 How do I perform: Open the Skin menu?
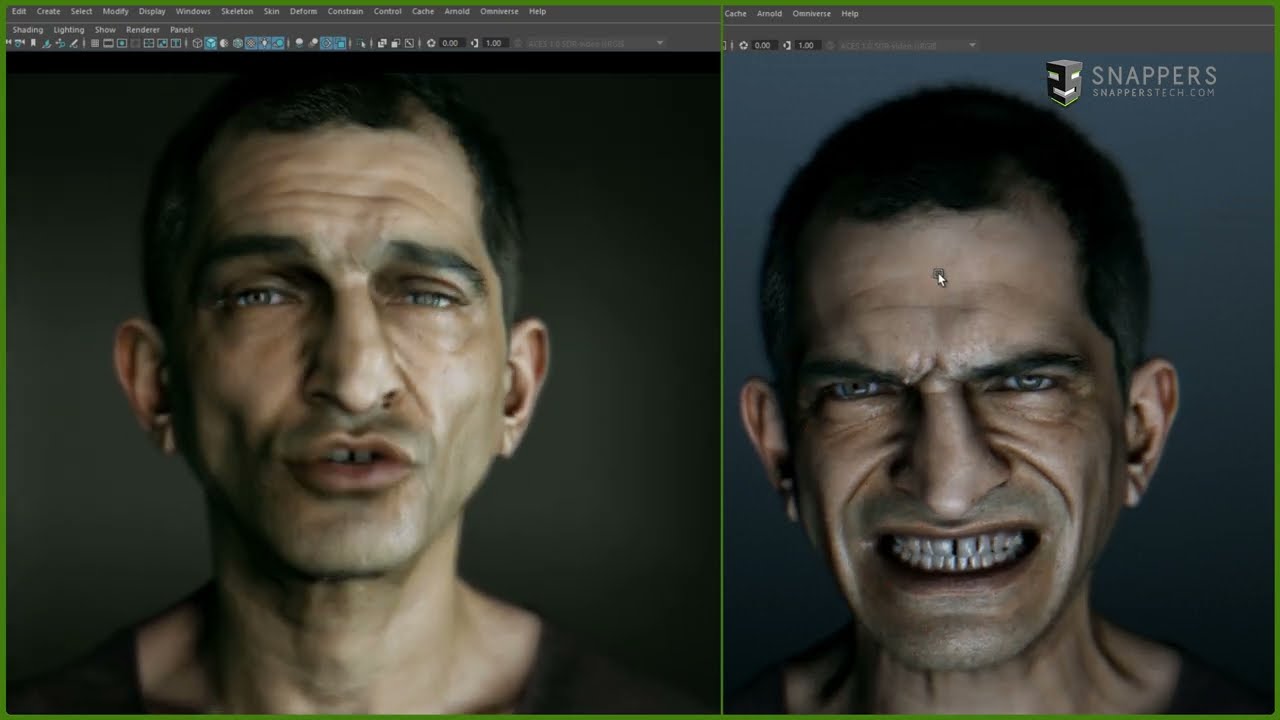point(271,12)
